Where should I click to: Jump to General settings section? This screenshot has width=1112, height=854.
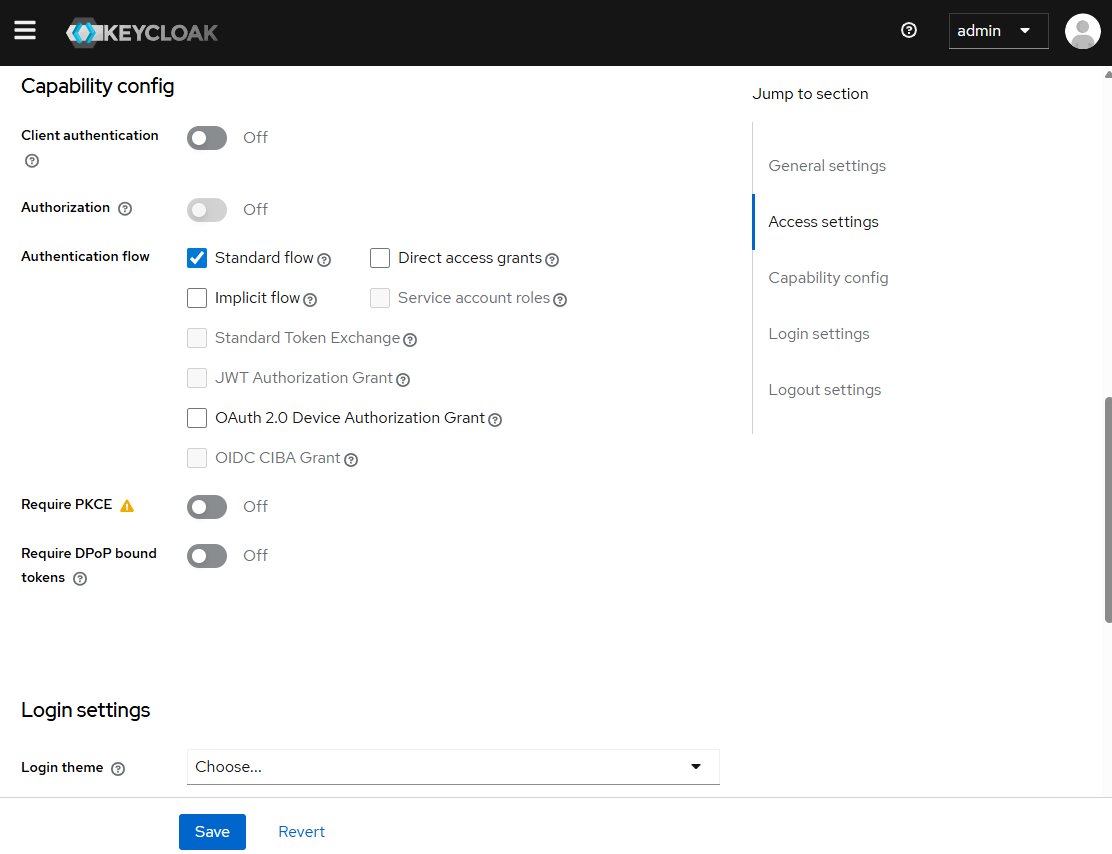click(x=827, y=166)
